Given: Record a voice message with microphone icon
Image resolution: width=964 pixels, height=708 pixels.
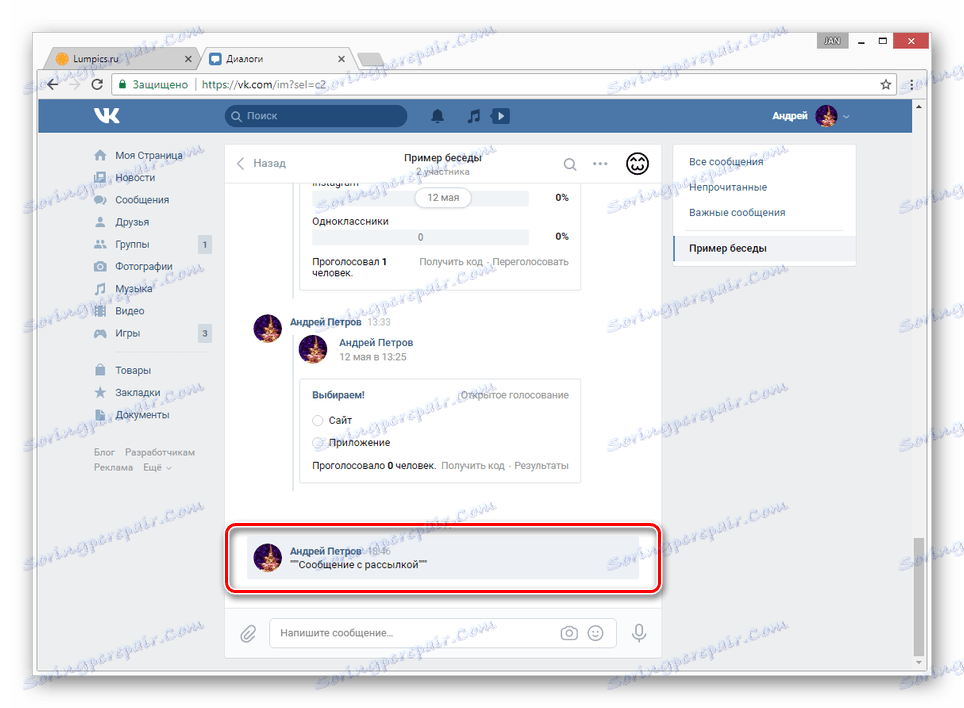Looking at the screenshot, I should point(639,633).
